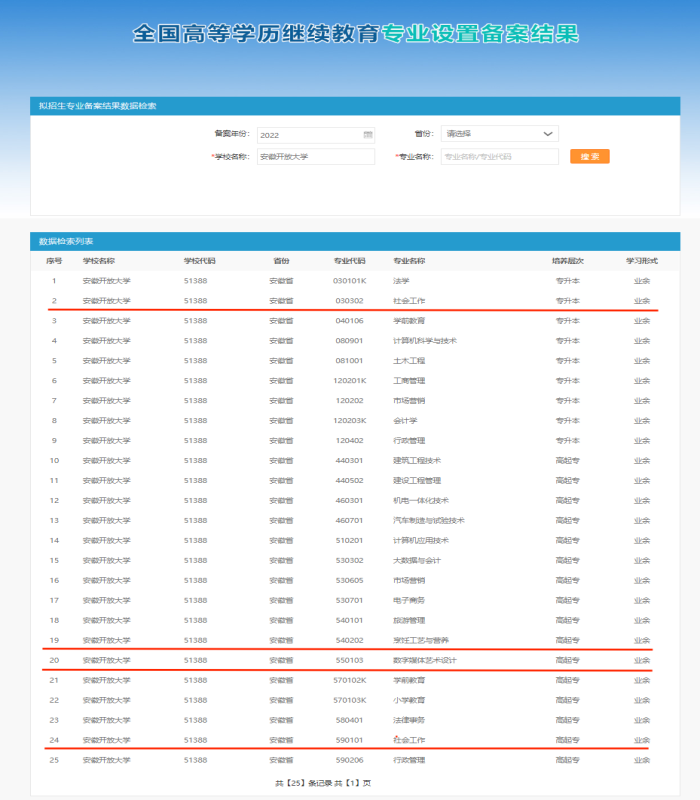
Task: Select the 大数据与会计 row
Action: point(416,560)
